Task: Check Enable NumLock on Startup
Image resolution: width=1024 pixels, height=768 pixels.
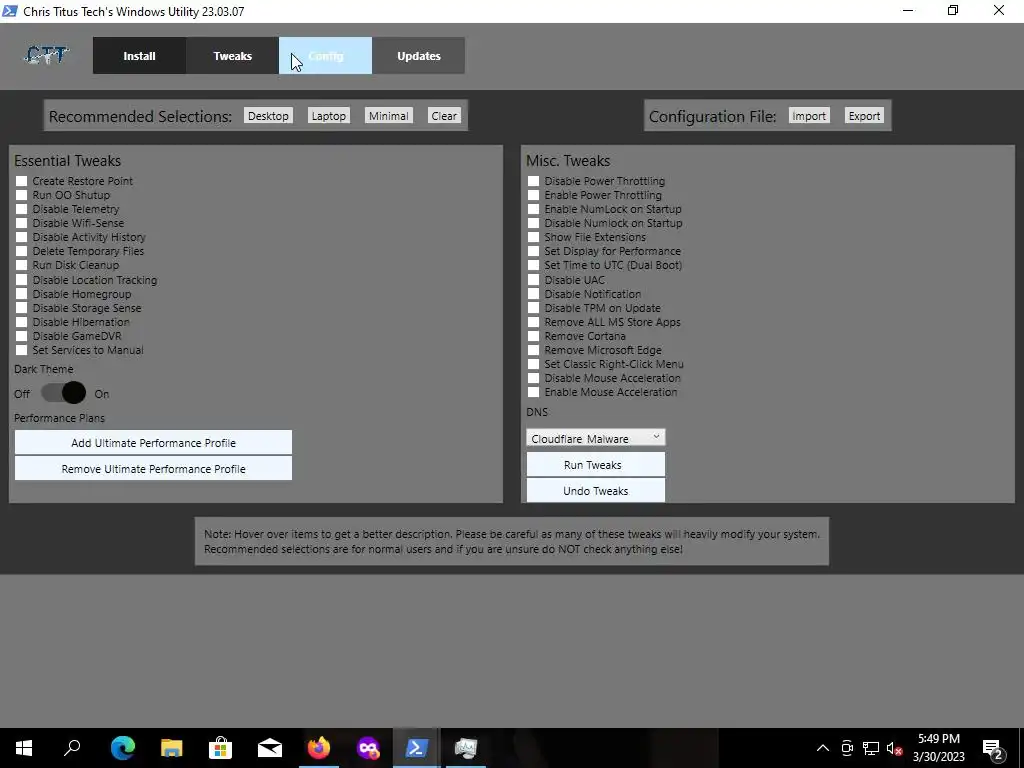Action: coord(534,209)
